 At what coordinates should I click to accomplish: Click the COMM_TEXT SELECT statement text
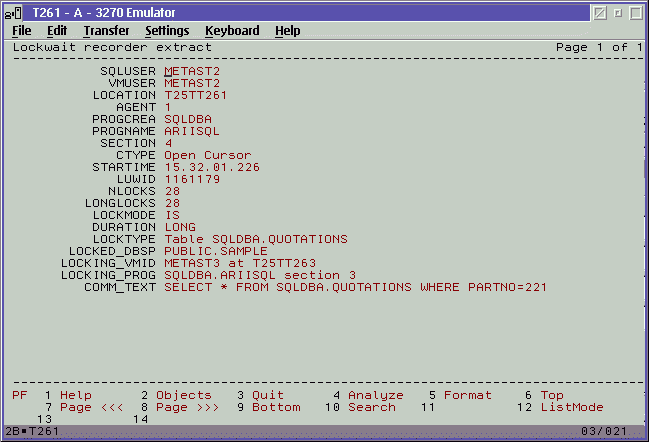(355, 287)
